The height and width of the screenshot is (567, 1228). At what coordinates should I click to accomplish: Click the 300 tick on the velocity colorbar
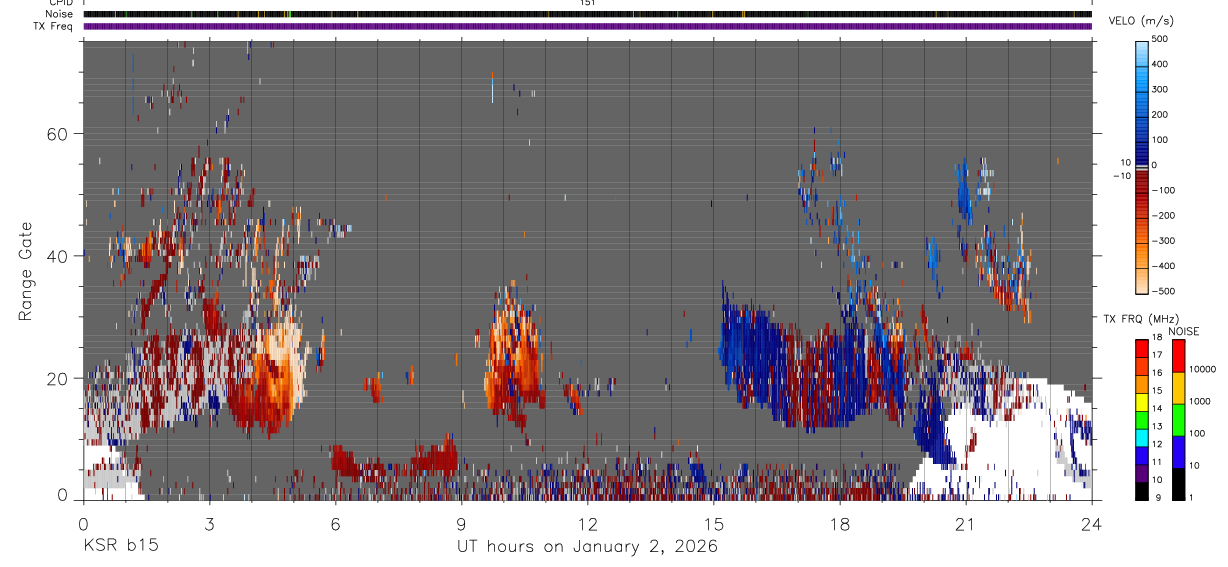pyautogui.click(x=1161, y=90)
